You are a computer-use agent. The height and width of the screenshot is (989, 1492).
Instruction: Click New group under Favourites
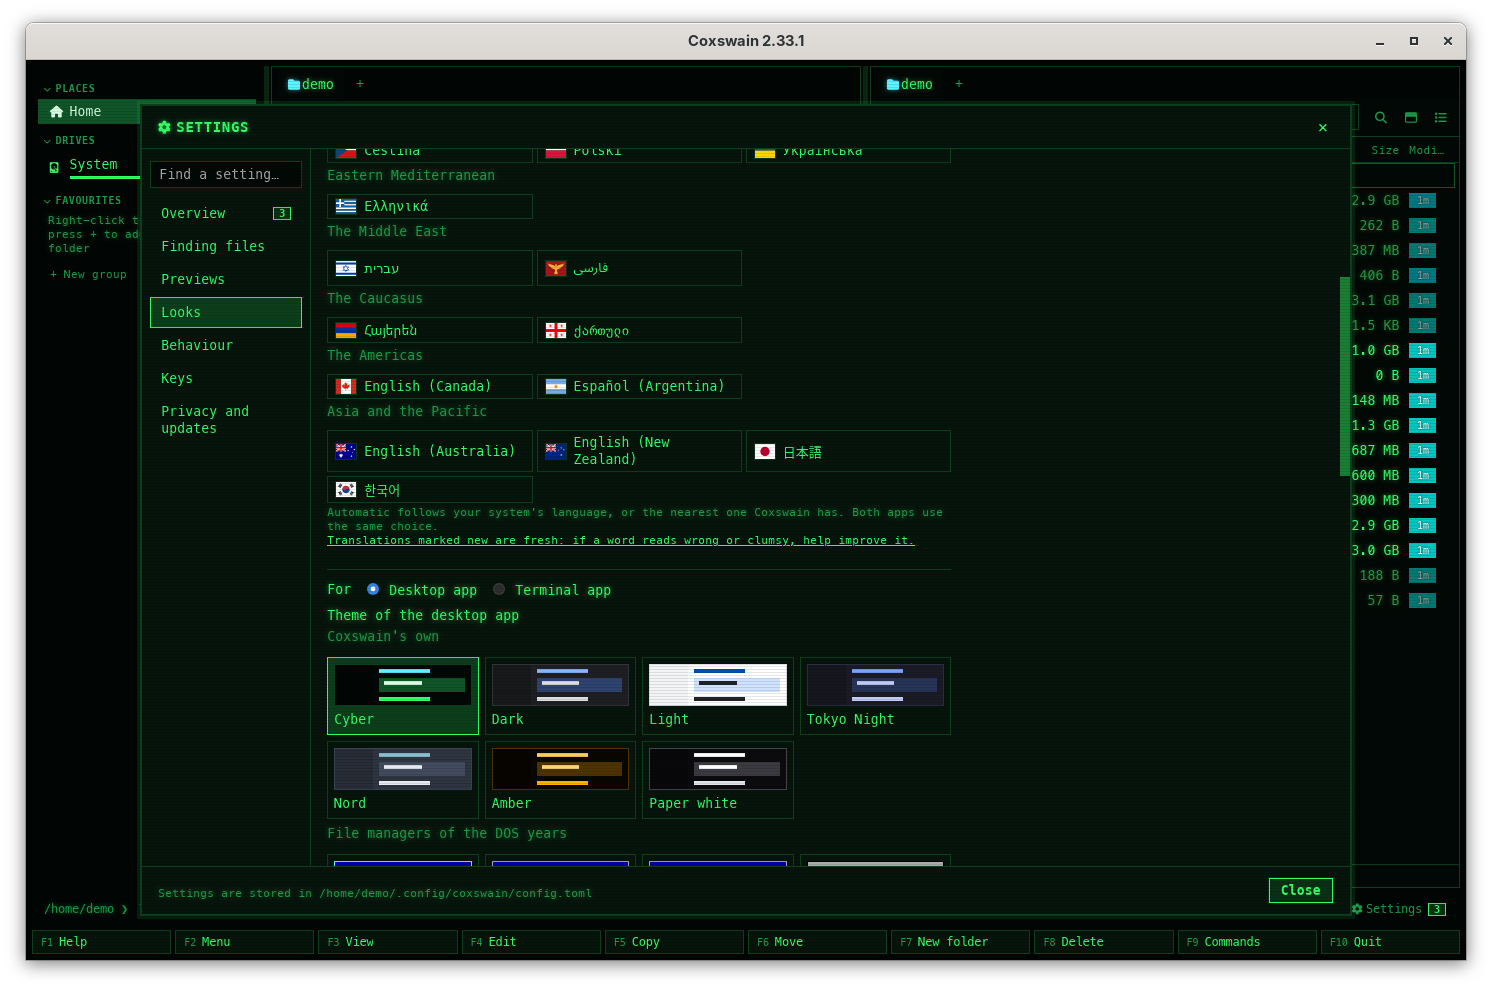click(x=89, y=275)
